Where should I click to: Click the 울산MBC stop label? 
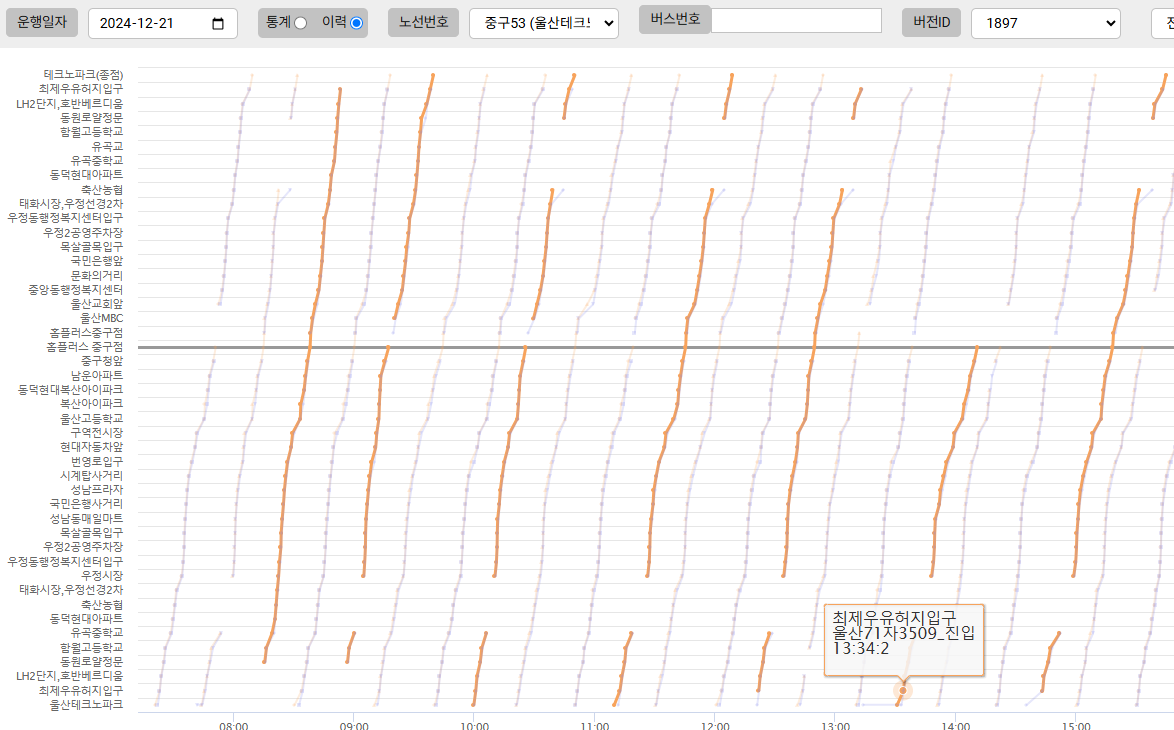[x=101, y=318]
